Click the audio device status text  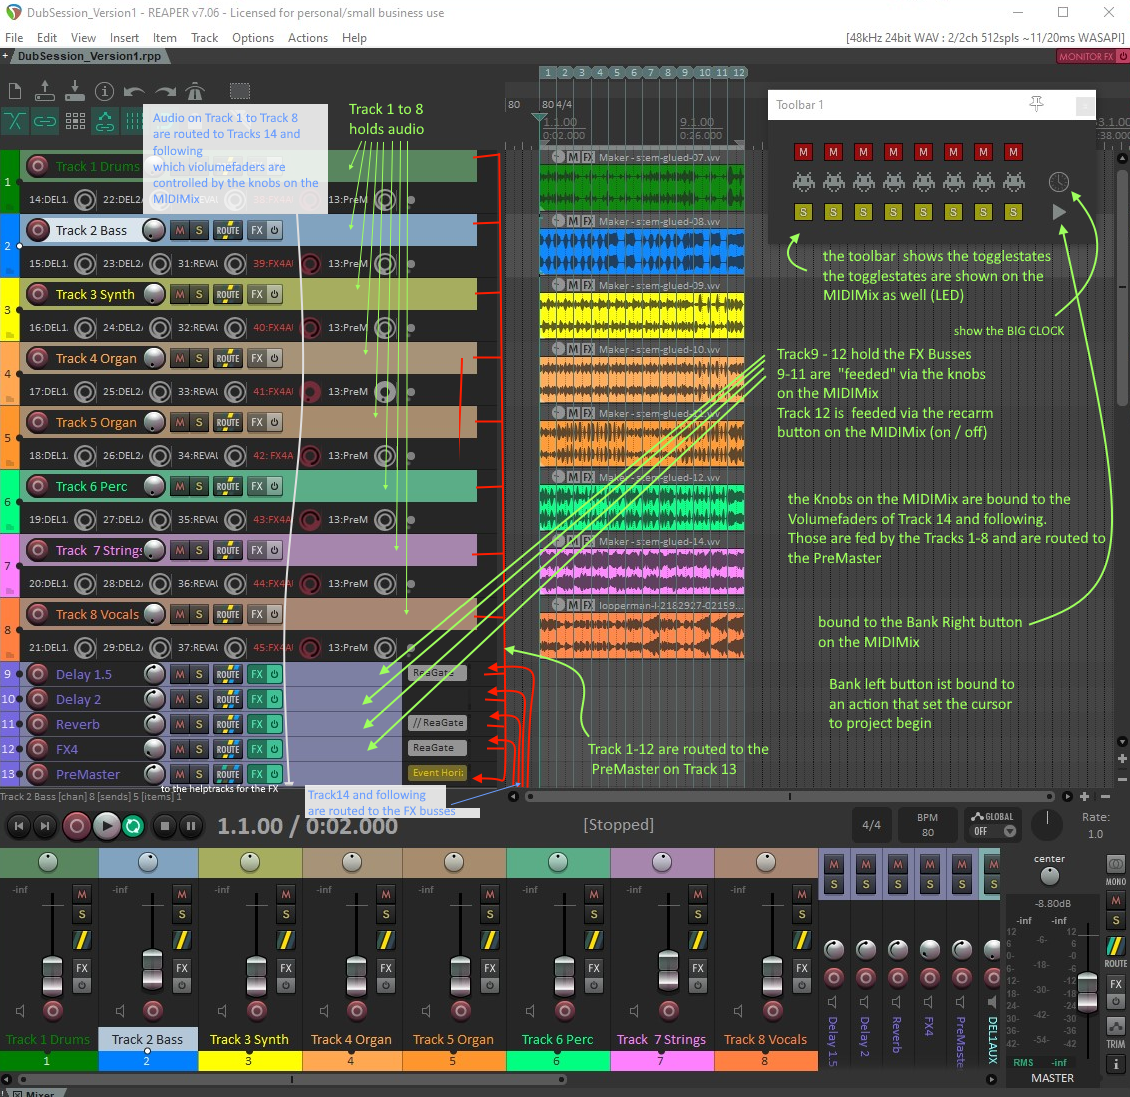pos(985,37)
